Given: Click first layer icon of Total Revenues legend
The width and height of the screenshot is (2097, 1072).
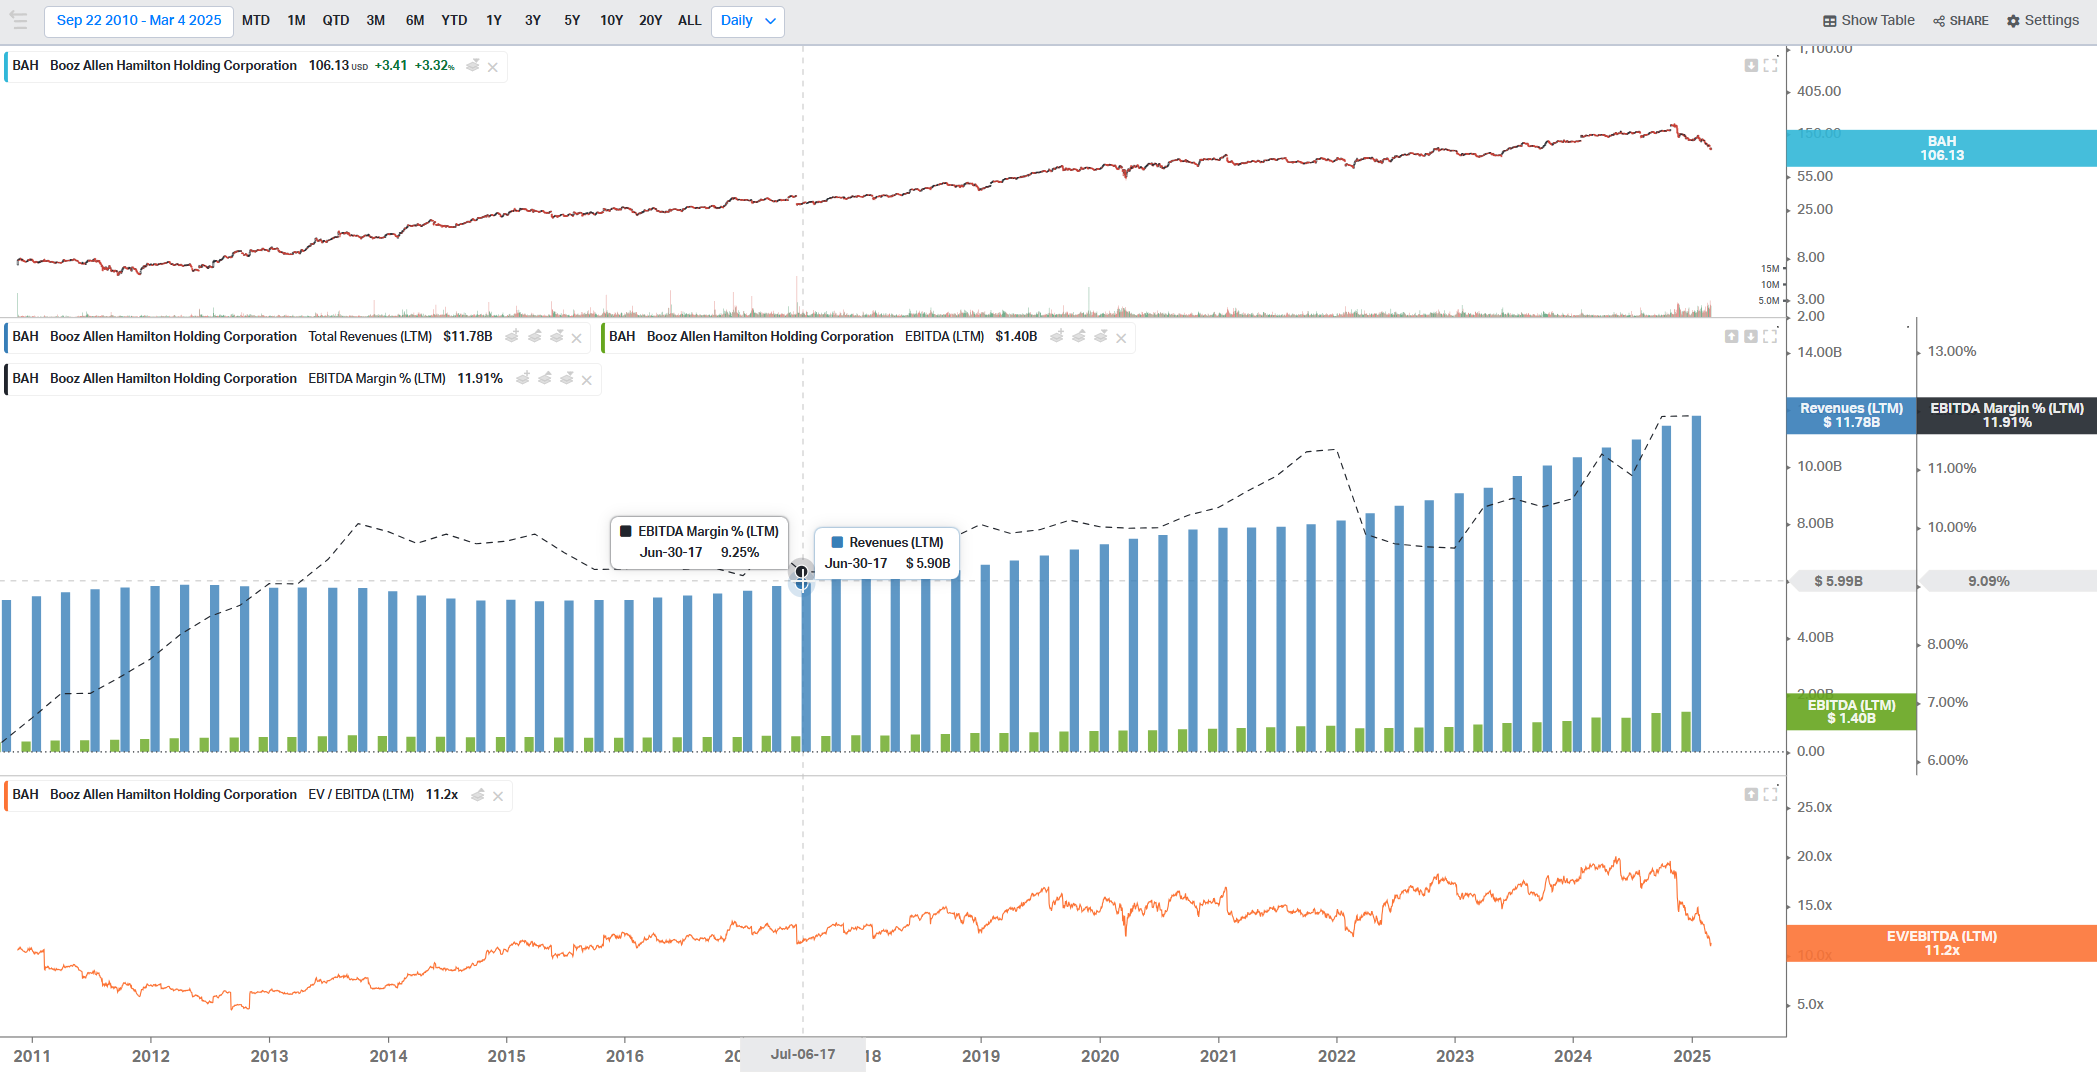Looking at the screenshot, I should [512, 336].
